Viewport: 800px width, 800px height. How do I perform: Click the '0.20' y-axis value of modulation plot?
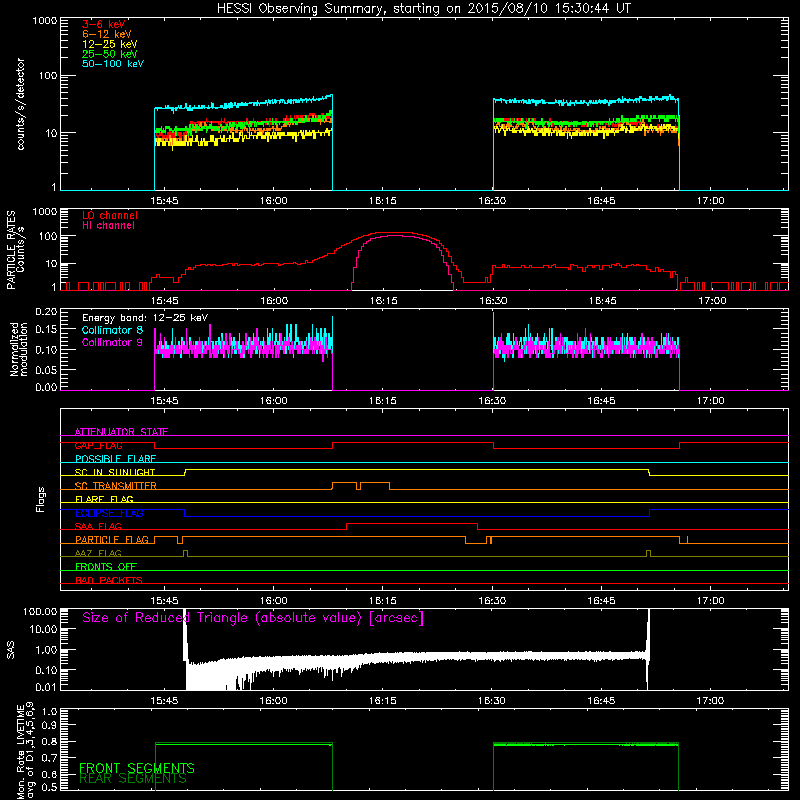[45, 312]
